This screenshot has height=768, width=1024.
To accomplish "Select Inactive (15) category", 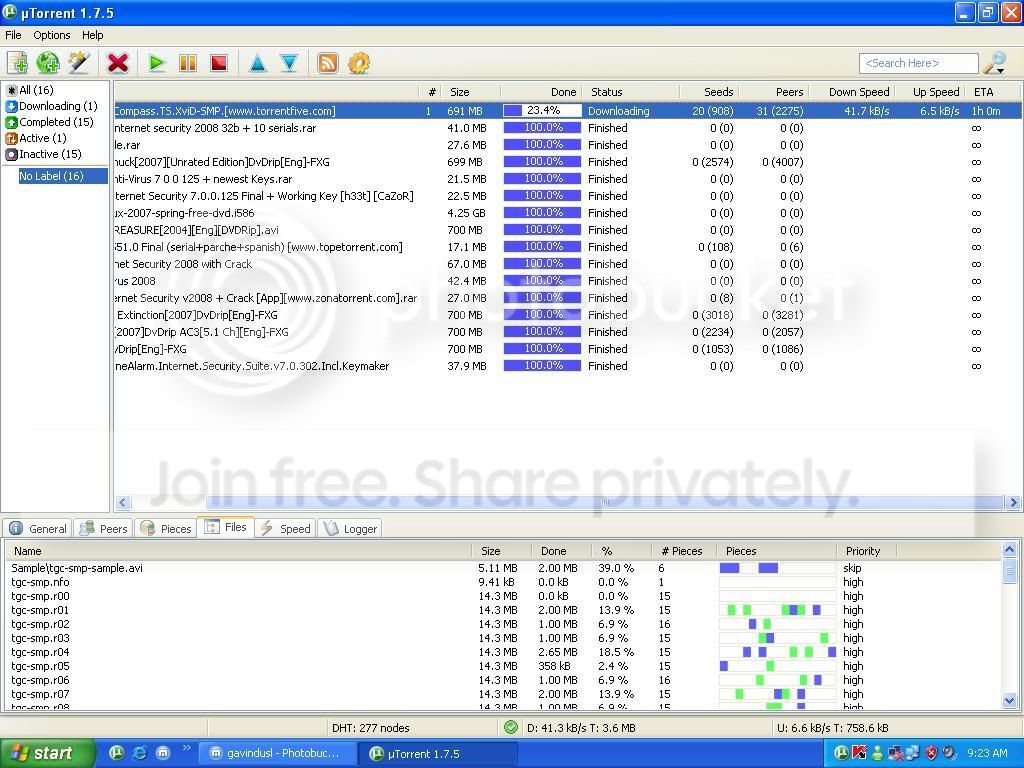I will coord(44,155).
